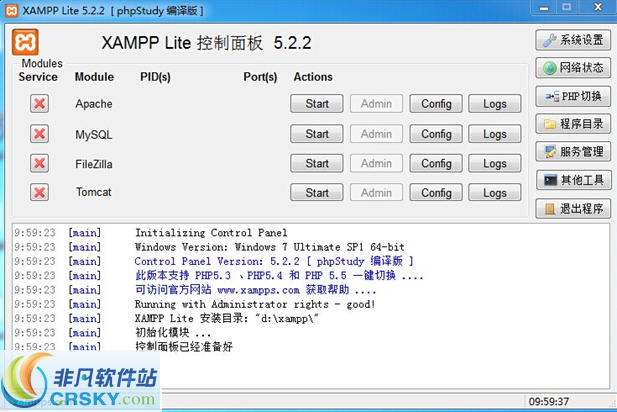Select log line 'Initializing Control Panel'
This screenshot has height=412, width=617.
[x=211, y=233]
